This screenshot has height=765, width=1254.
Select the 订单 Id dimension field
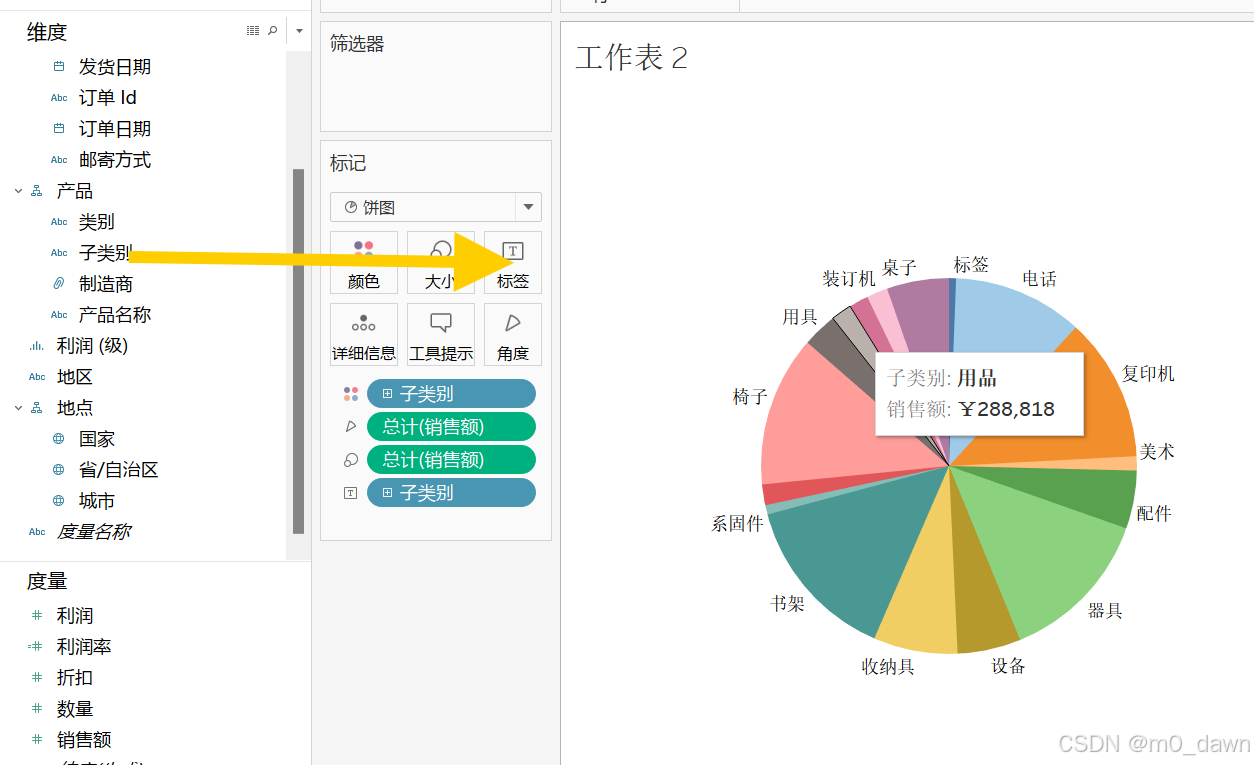click(x=108, y=98)
